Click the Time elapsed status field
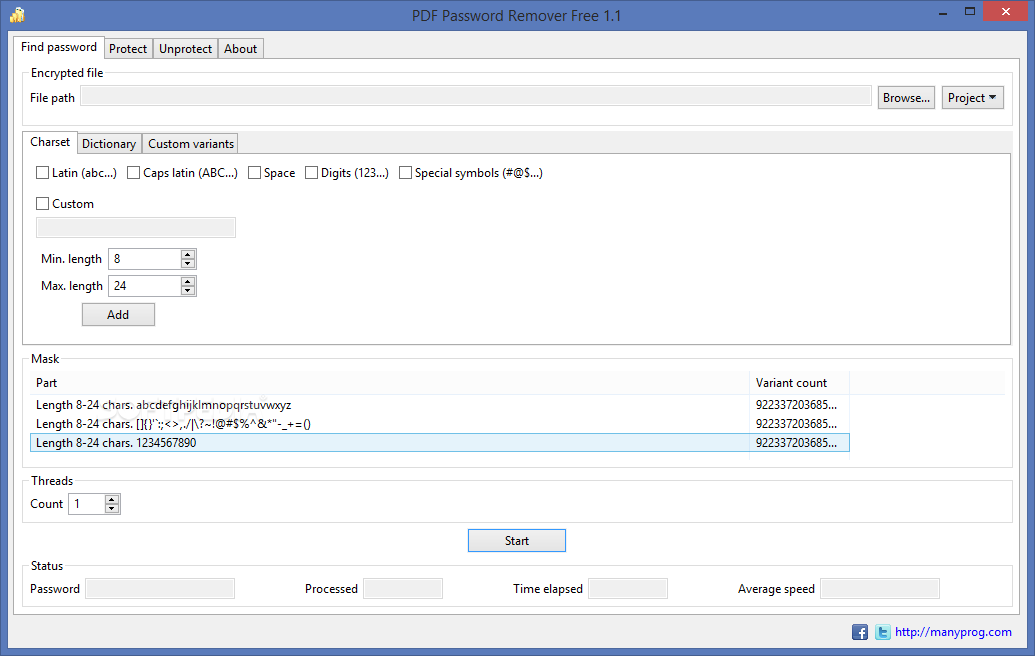This screenshot has height=656, width=1035. tap(628, 589)
